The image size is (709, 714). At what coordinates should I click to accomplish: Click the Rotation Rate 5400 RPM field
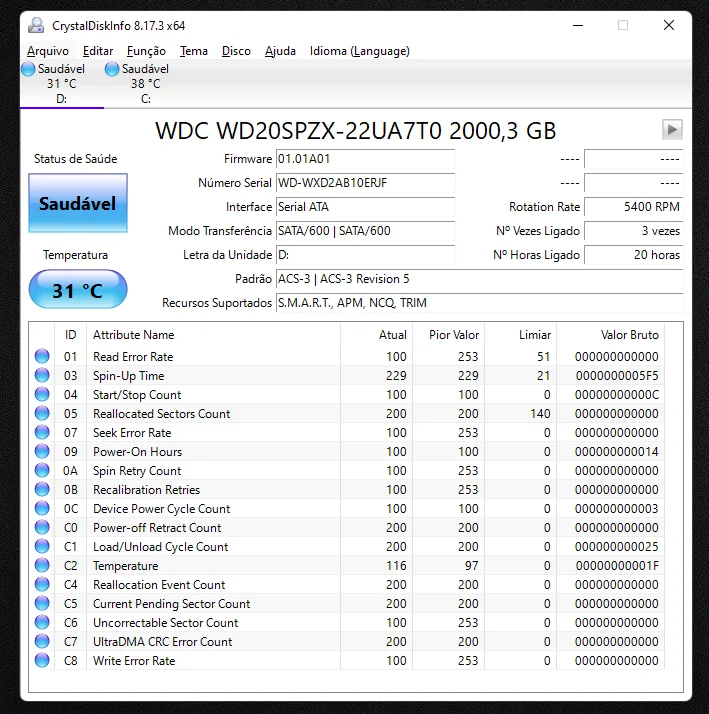pyautogui.click(x=633, y=207)
